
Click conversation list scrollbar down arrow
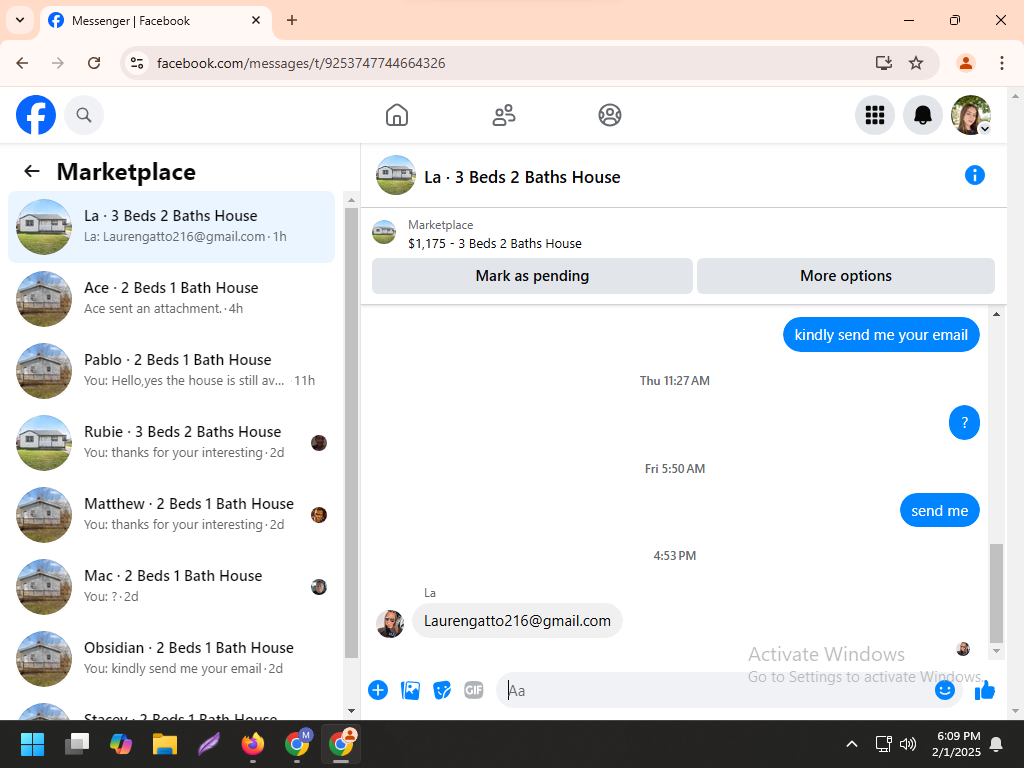[351, 711]
